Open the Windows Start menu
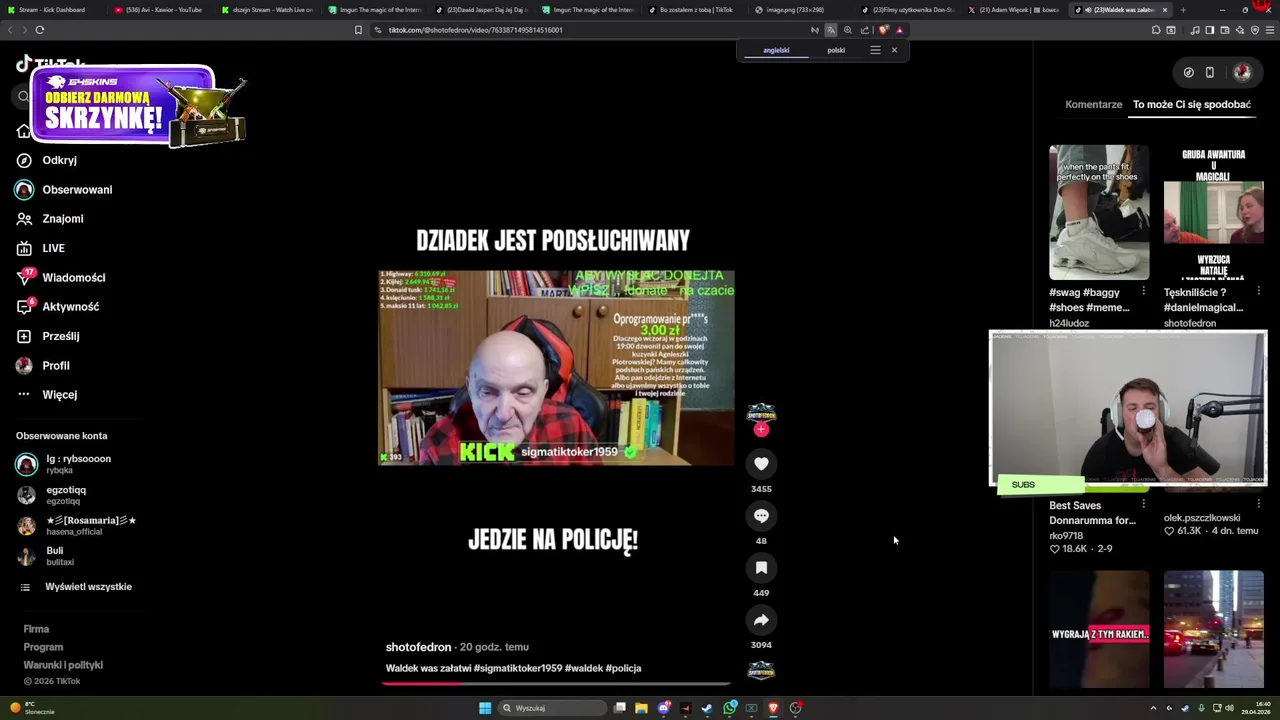Viewport: 1280px width, 720px height. click(485, 708)
